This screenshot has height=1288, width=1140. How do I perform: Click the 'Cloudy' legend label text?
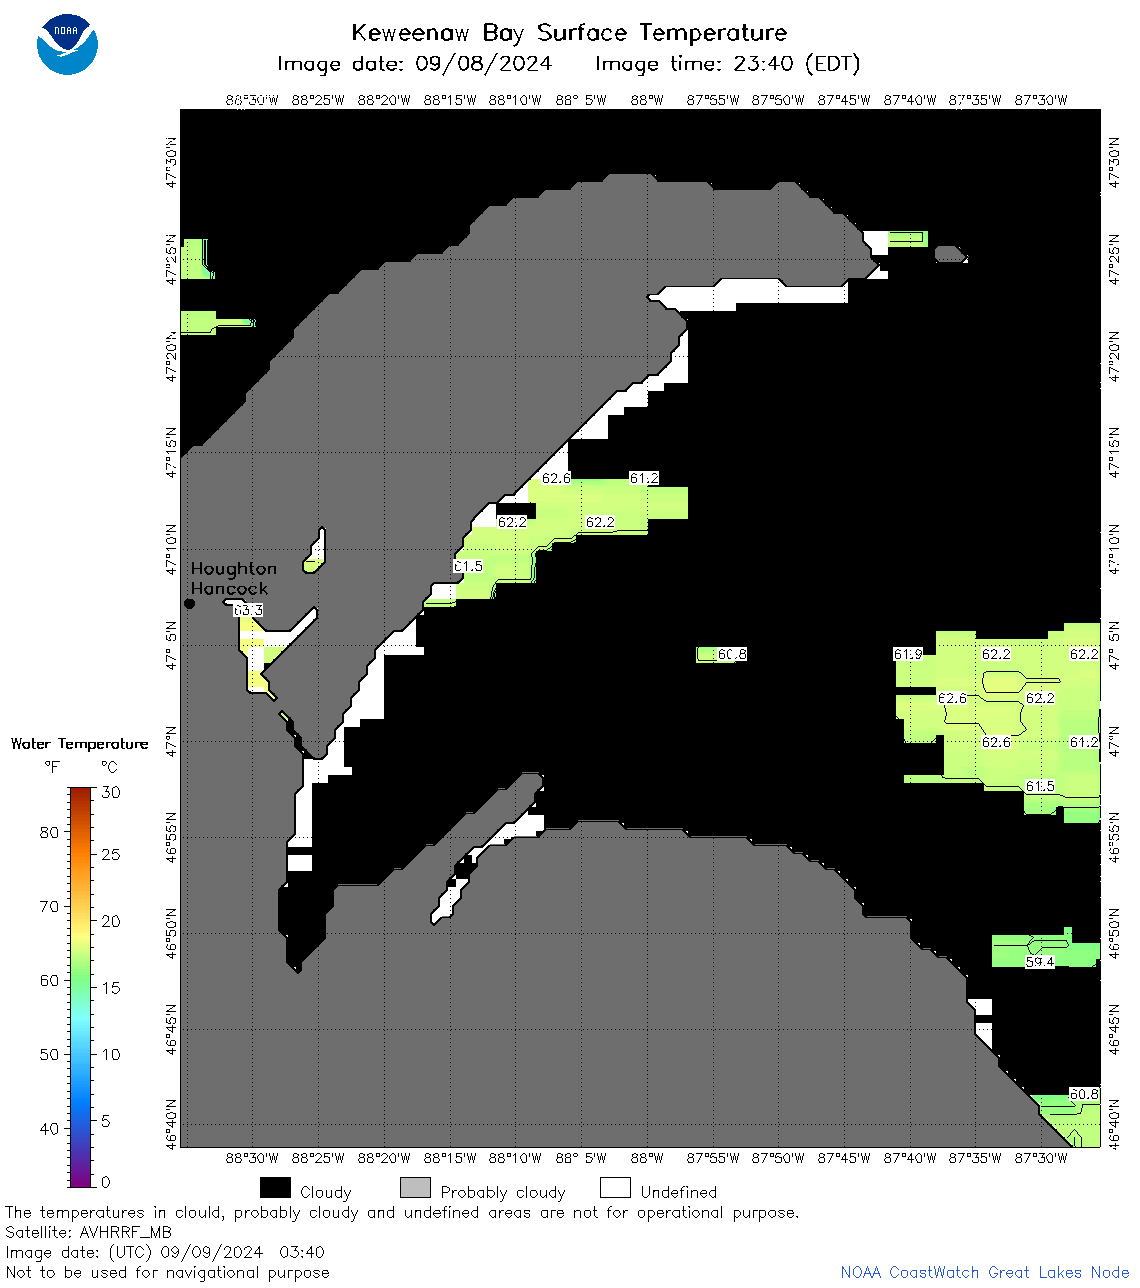(x=326, y=1192)
